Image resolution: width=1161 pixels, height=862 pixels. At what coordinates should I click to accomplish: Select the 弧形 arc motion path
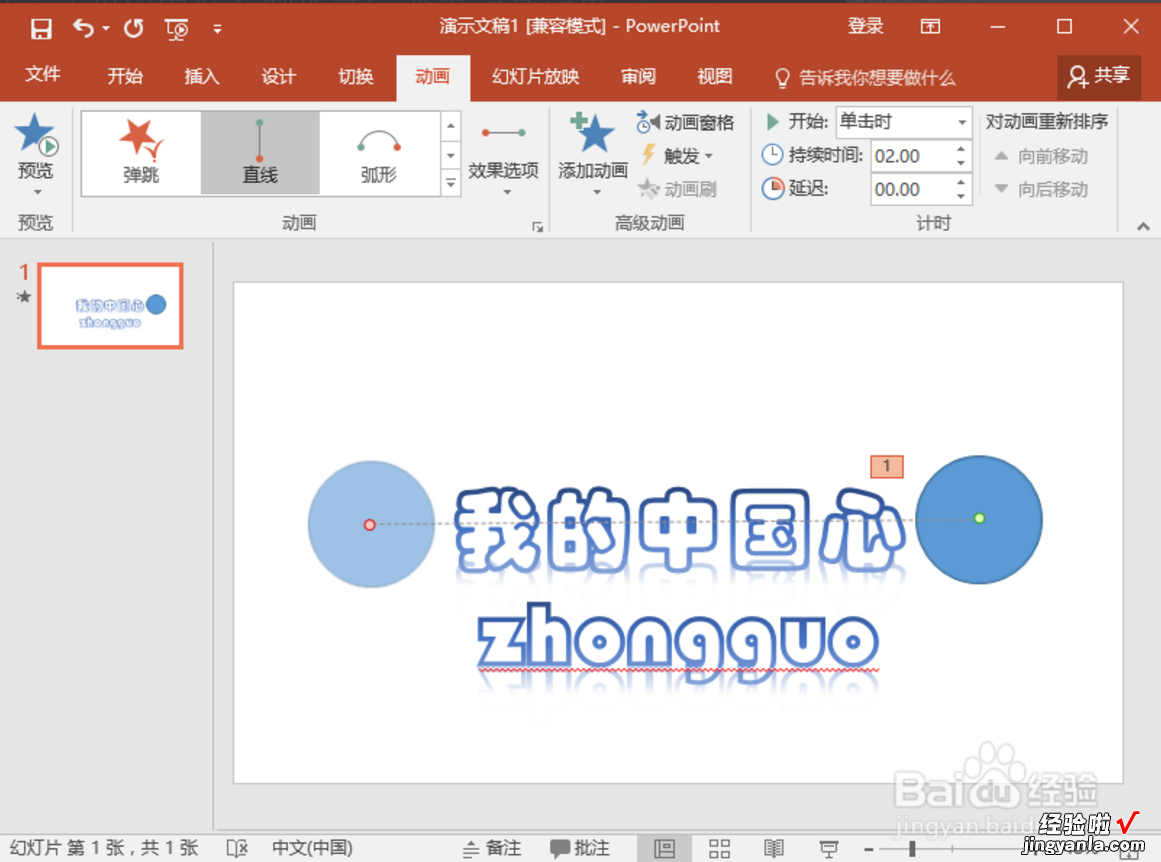(378, 153)
